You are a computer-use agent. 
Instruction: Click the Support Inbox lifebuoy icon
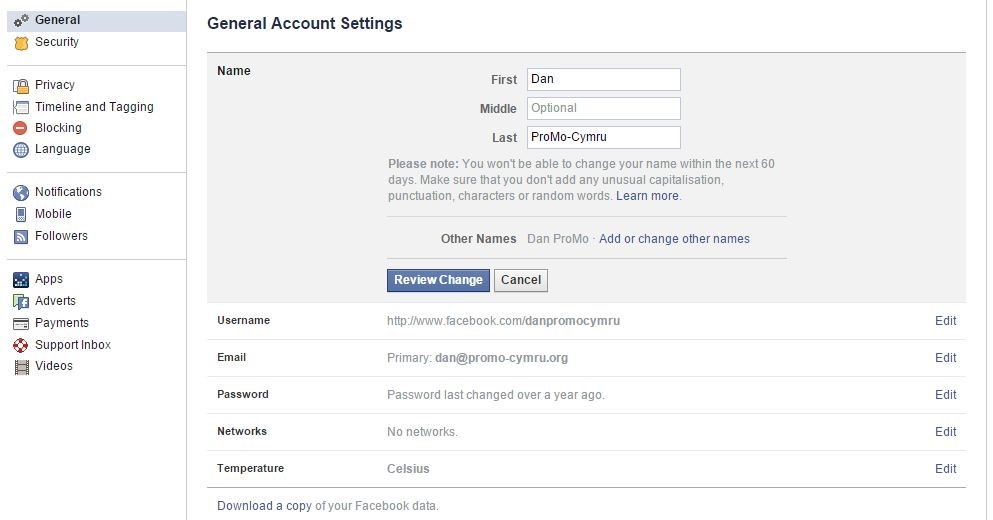21,345
